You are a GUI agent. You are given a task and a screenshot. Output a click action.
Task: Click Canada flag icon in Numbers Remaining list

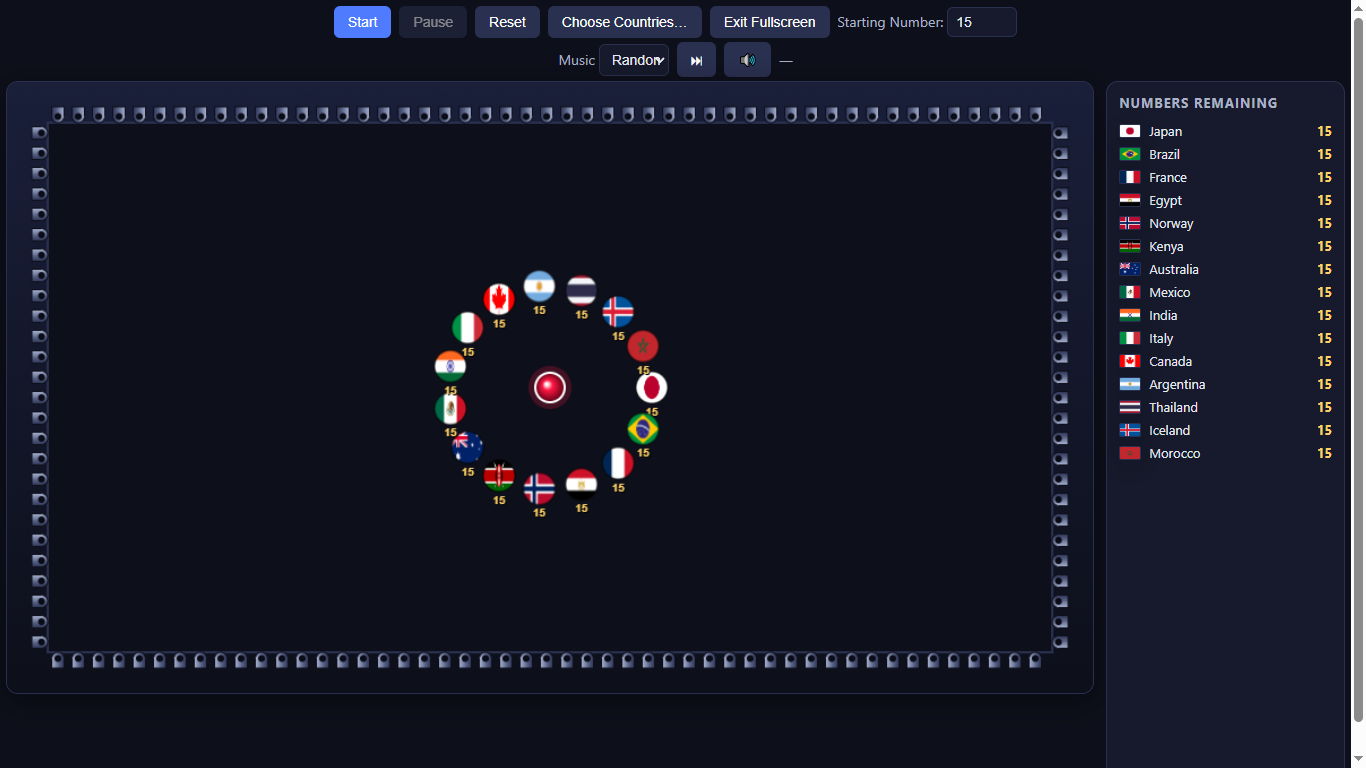click(x=1130, y=361)
